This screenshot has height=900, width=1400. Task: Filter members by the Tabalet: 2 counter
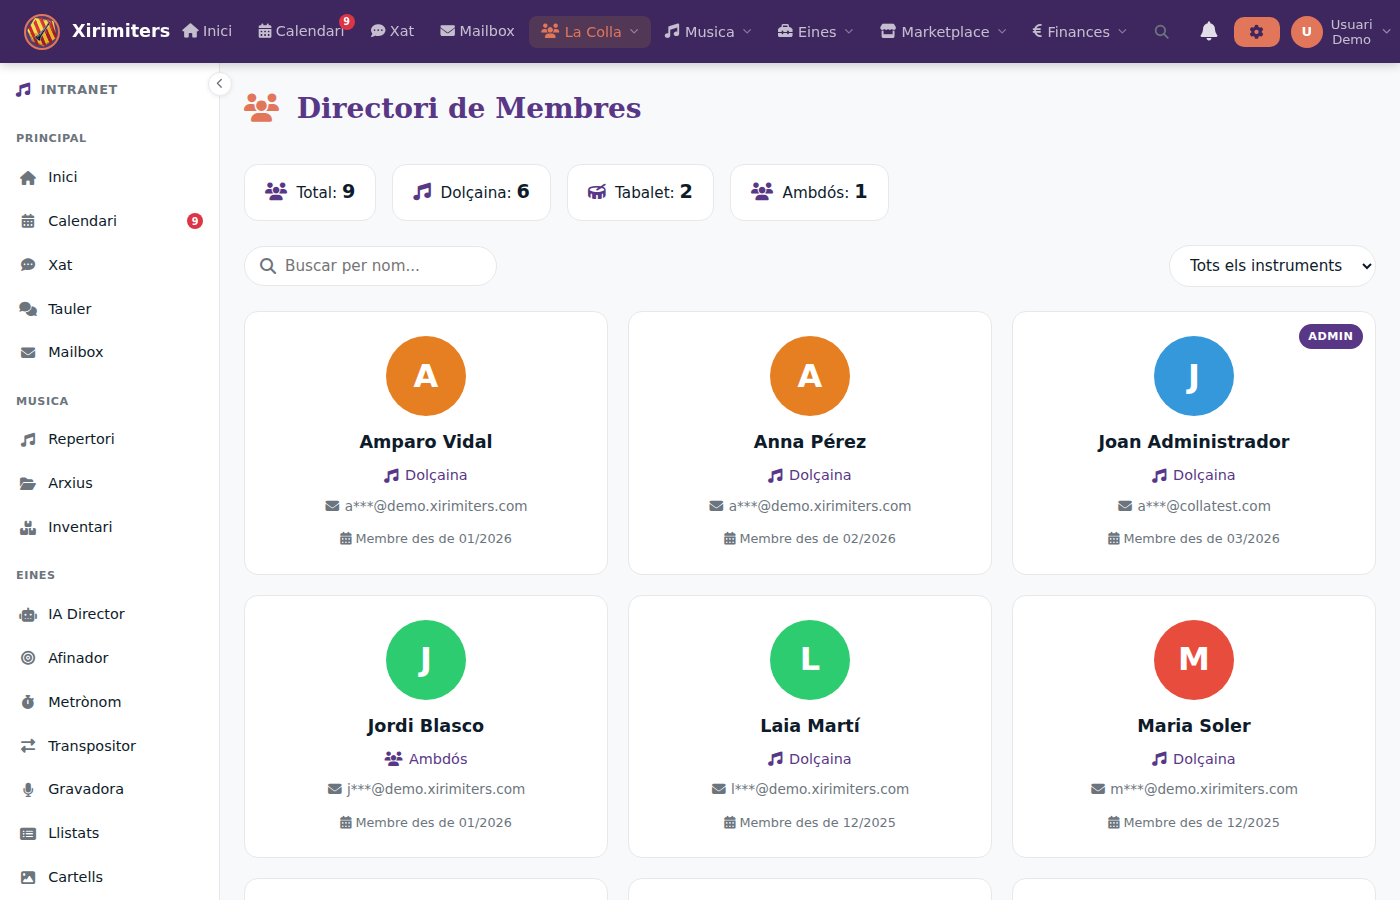click(640, 192)
